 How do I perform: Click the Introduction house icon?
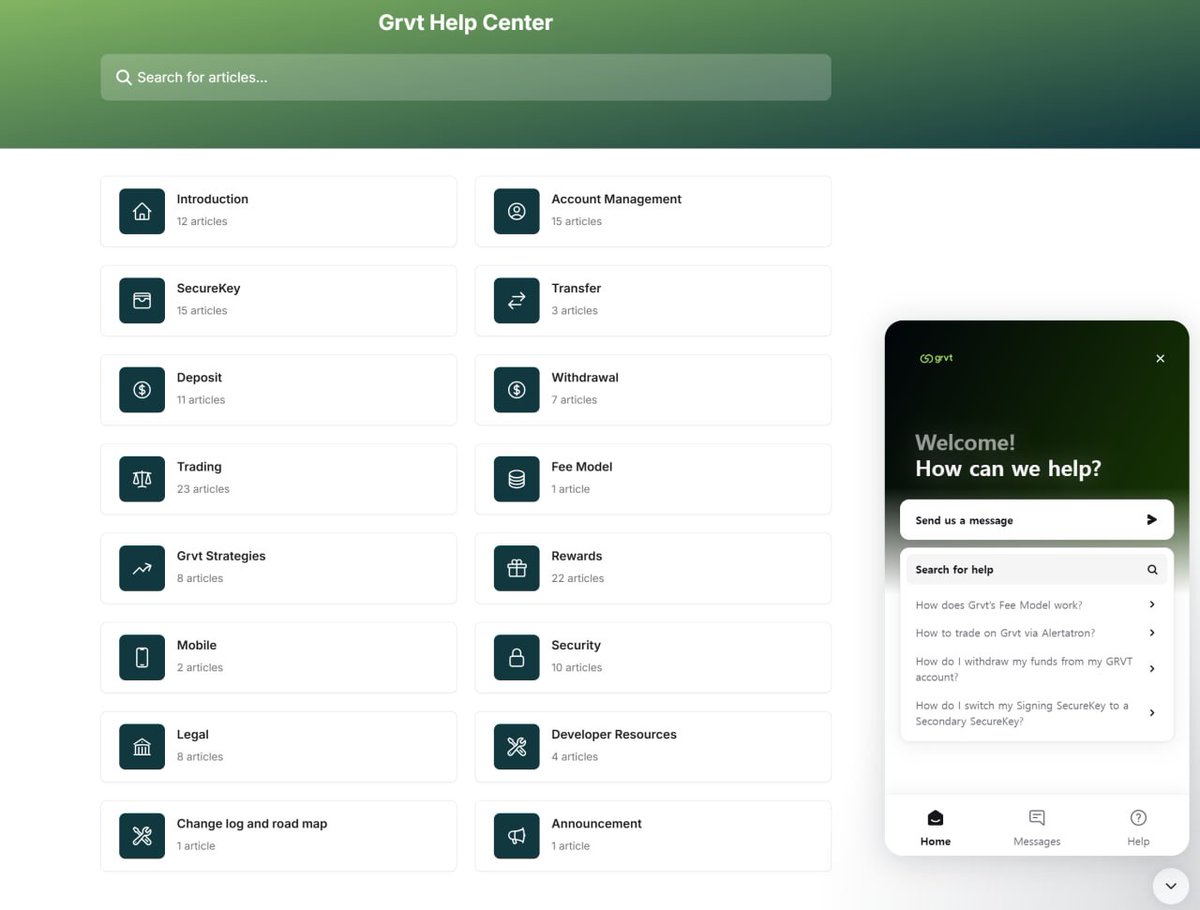pyautogui.click(x=142, y=211)
